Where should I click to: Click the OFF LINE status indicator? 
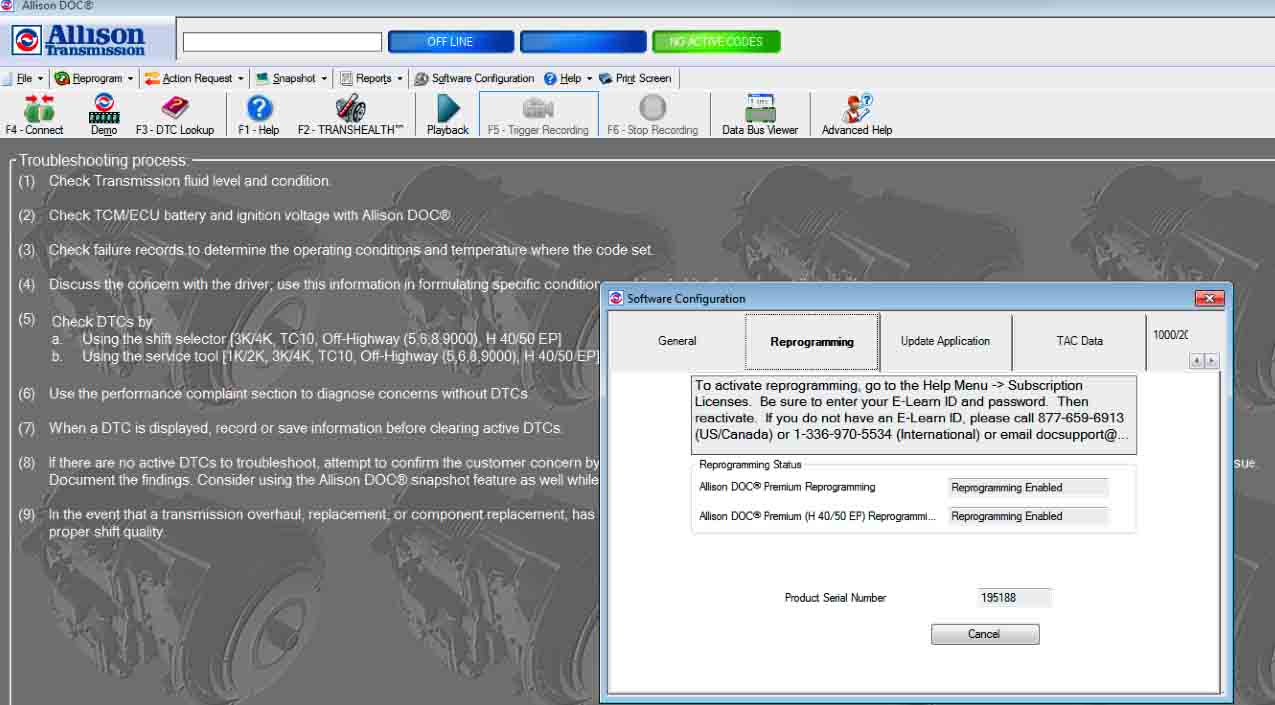coord(450,42)
